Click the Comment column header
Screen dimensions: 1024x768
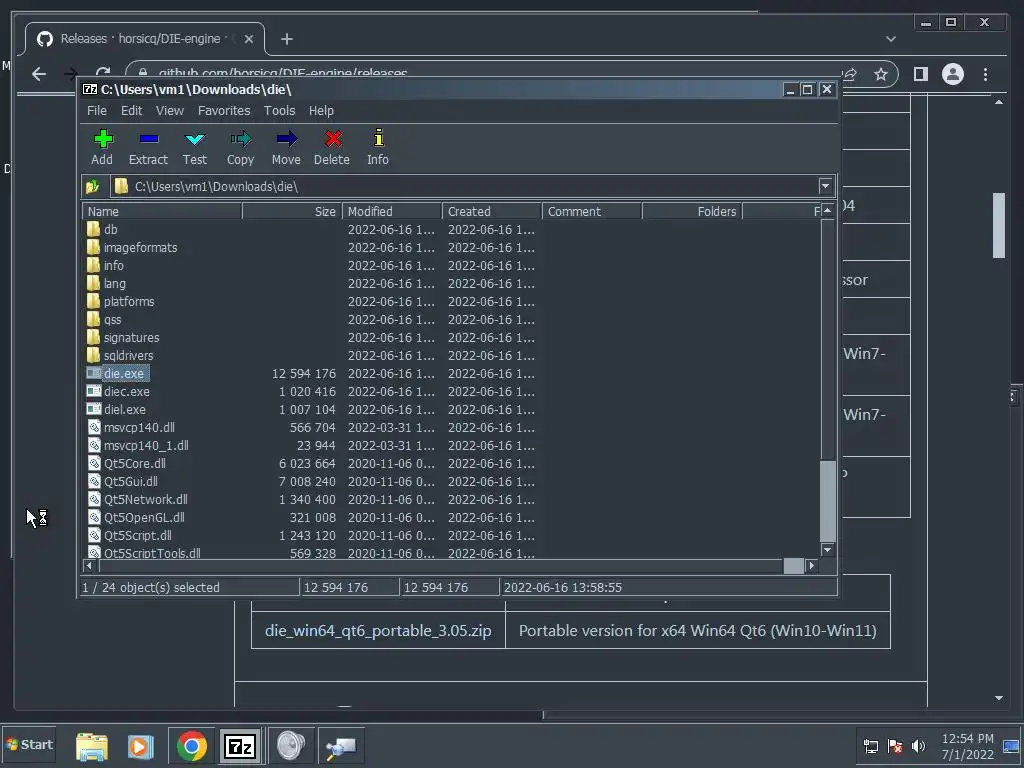(x=592, y=211)
